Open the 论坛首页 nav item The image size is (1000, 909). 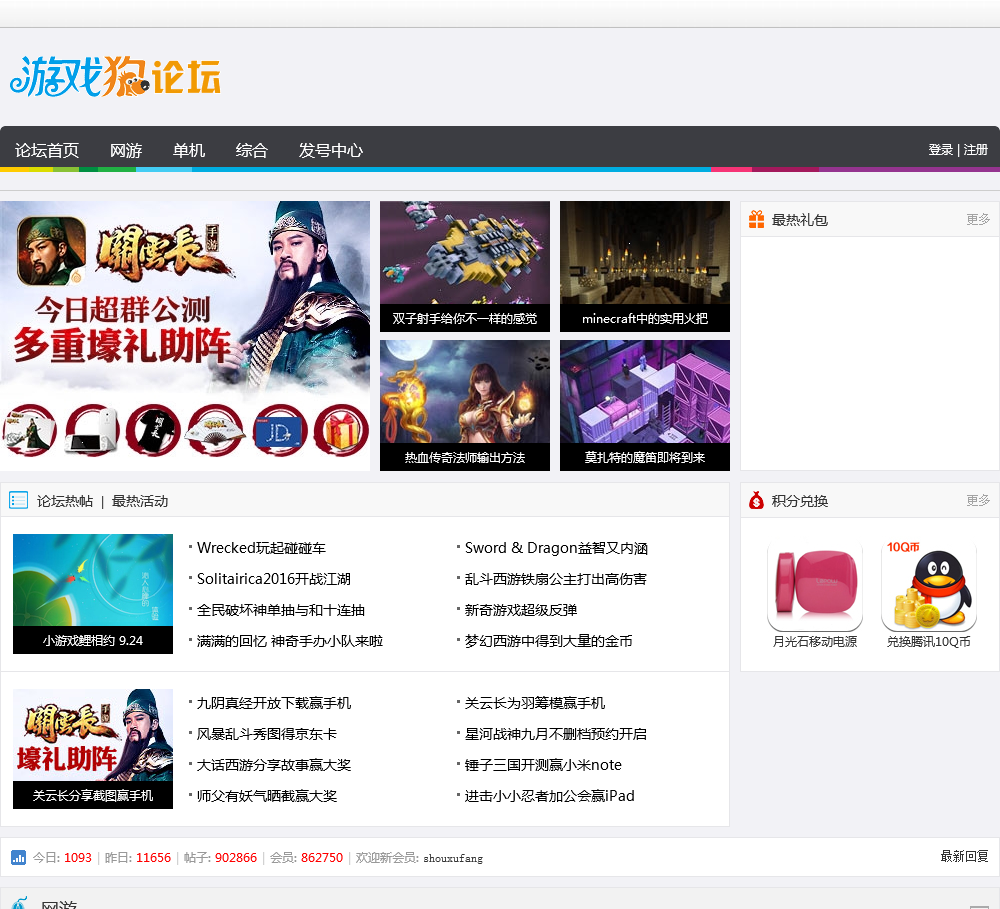pyautogui.click(x=47, y=151)
